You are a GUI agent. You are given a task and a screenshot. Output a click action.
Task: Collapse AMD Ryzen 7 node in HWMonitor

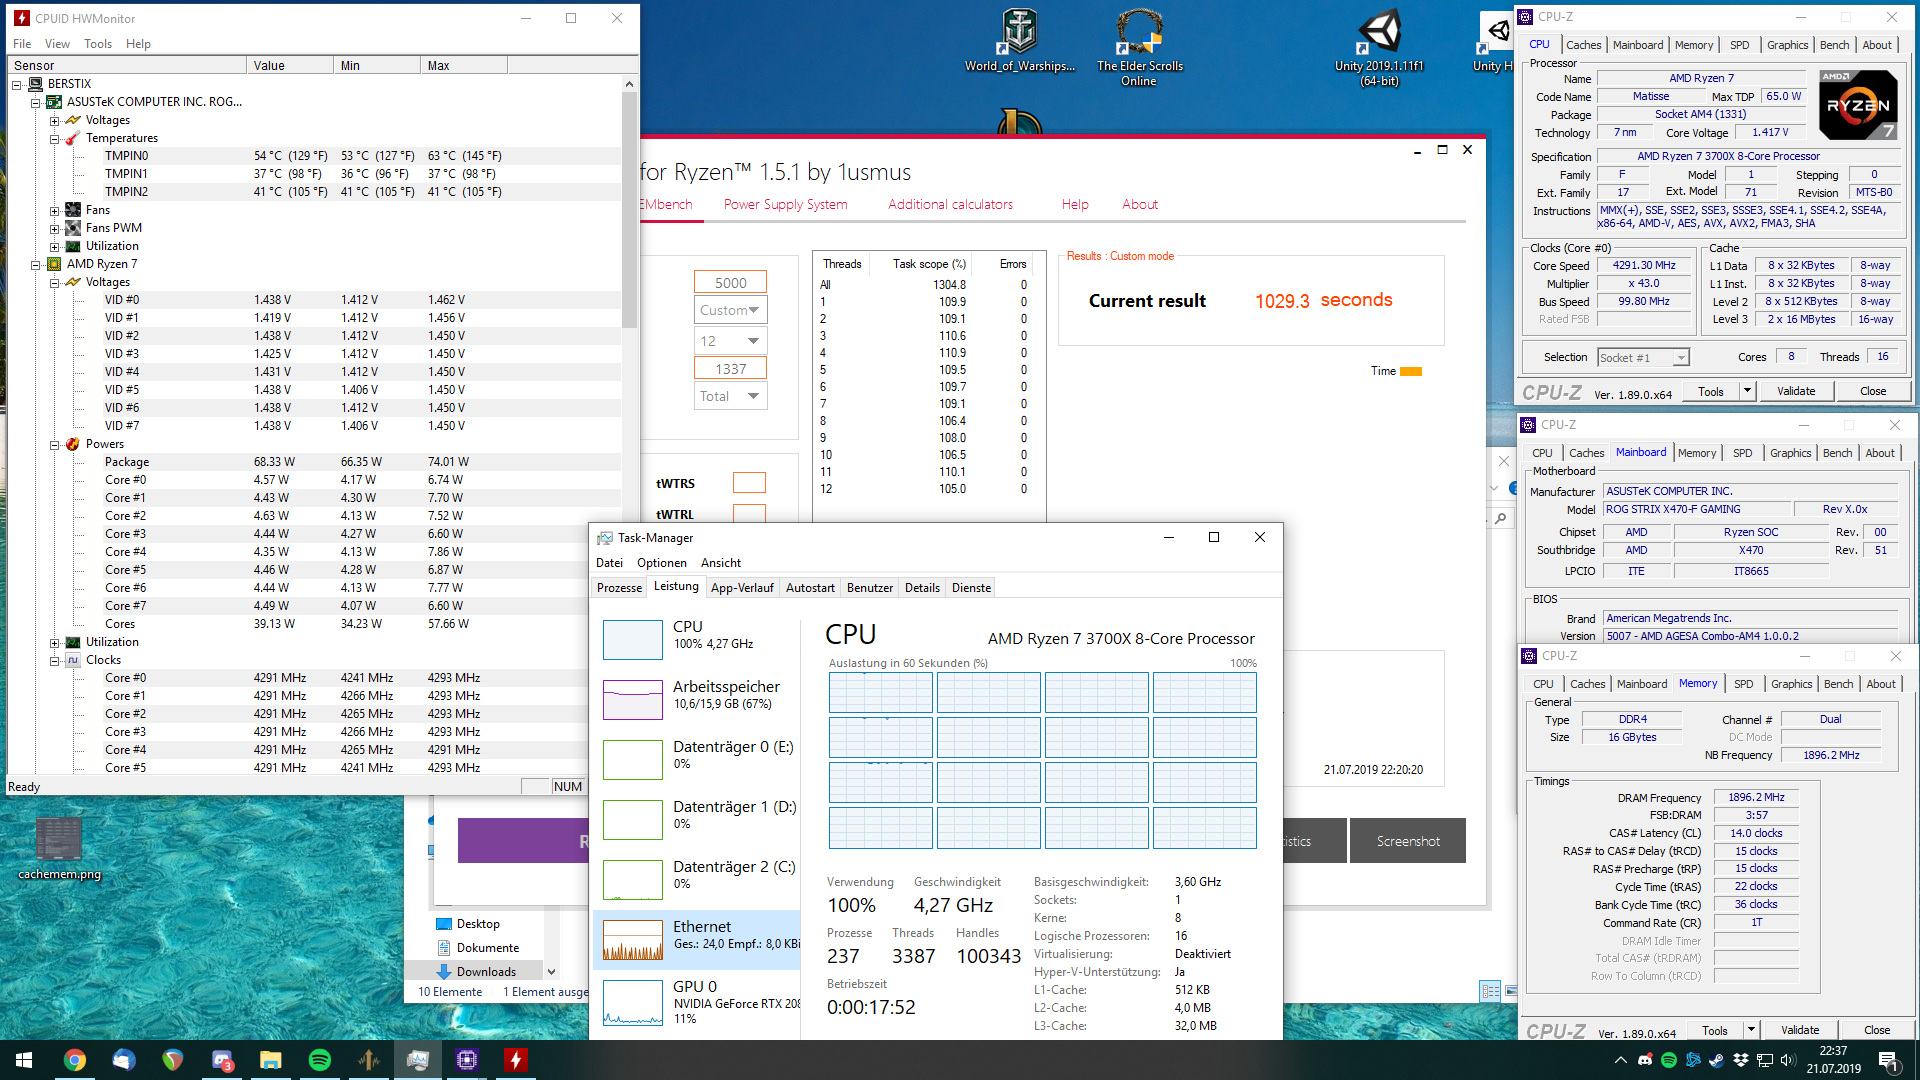click(x=36, y=264)
